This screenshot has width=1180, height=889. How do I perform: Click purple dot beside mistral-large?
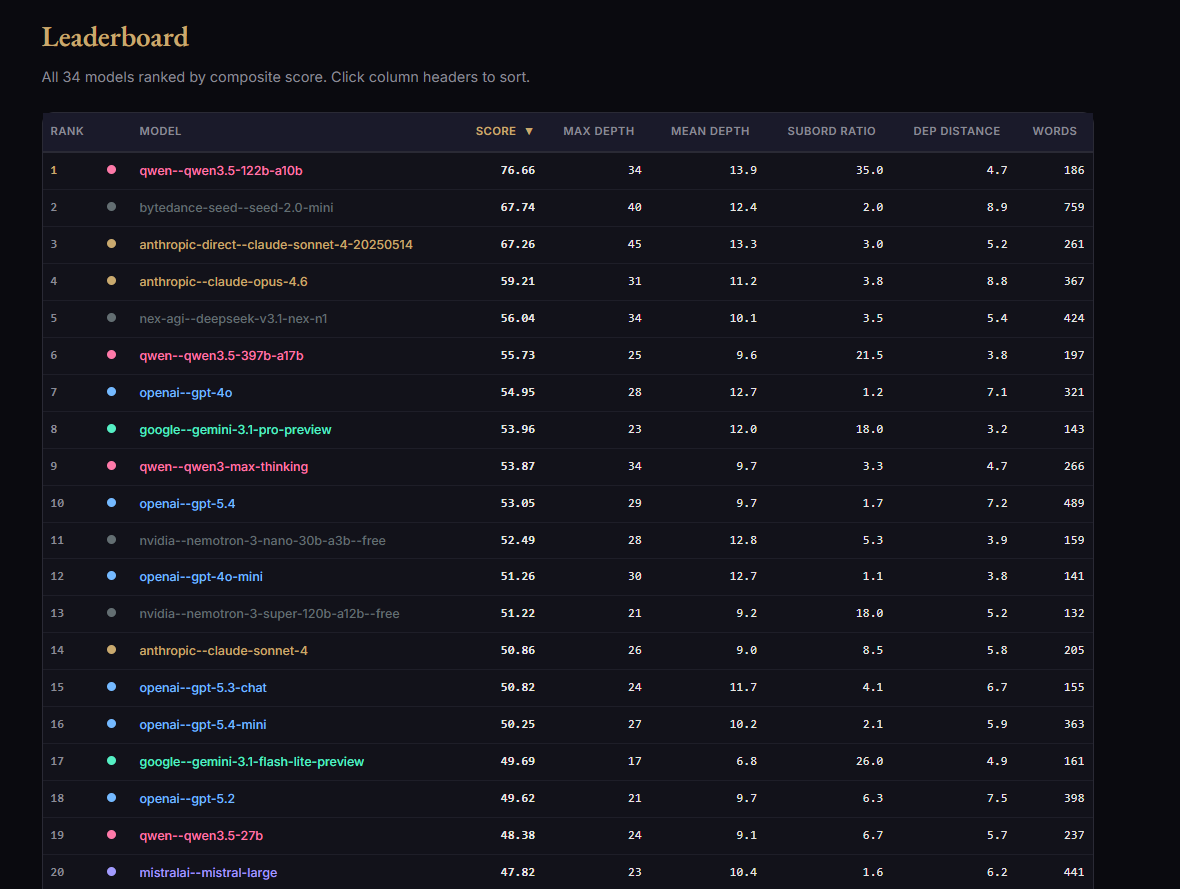pyautogui.click(x=111, y=872)
